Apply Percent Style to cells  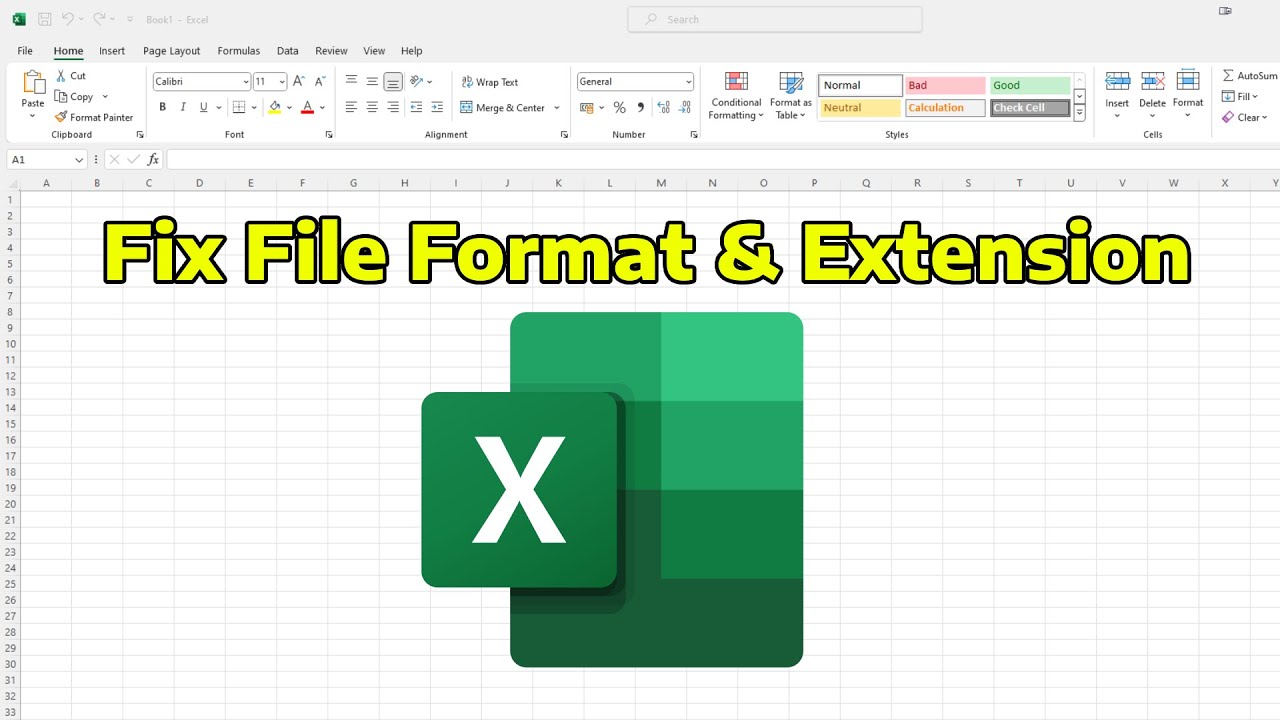click(x=619, y=107)
